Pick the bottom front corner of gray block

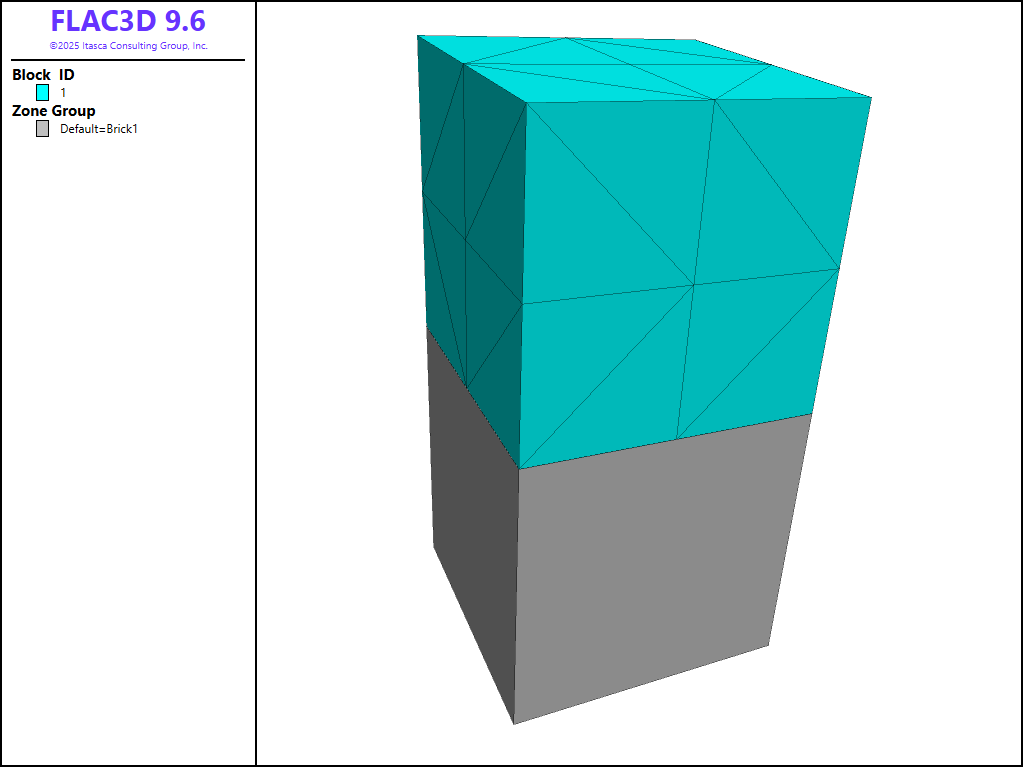(514, 724)
